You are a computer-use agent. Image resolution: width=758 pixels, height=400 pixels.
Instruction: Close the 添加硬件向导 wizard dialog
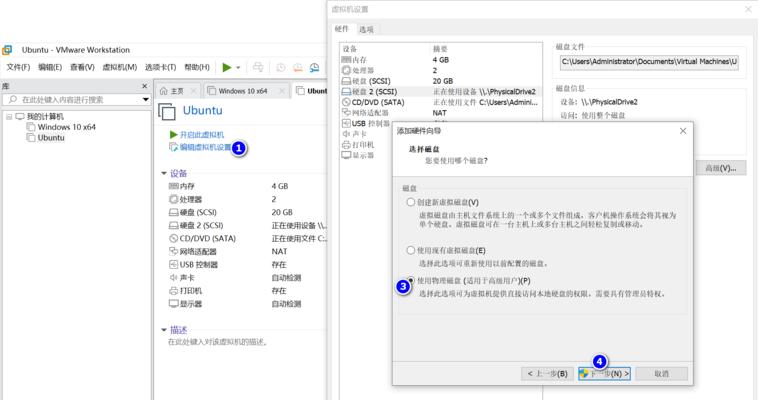(683, 131)
